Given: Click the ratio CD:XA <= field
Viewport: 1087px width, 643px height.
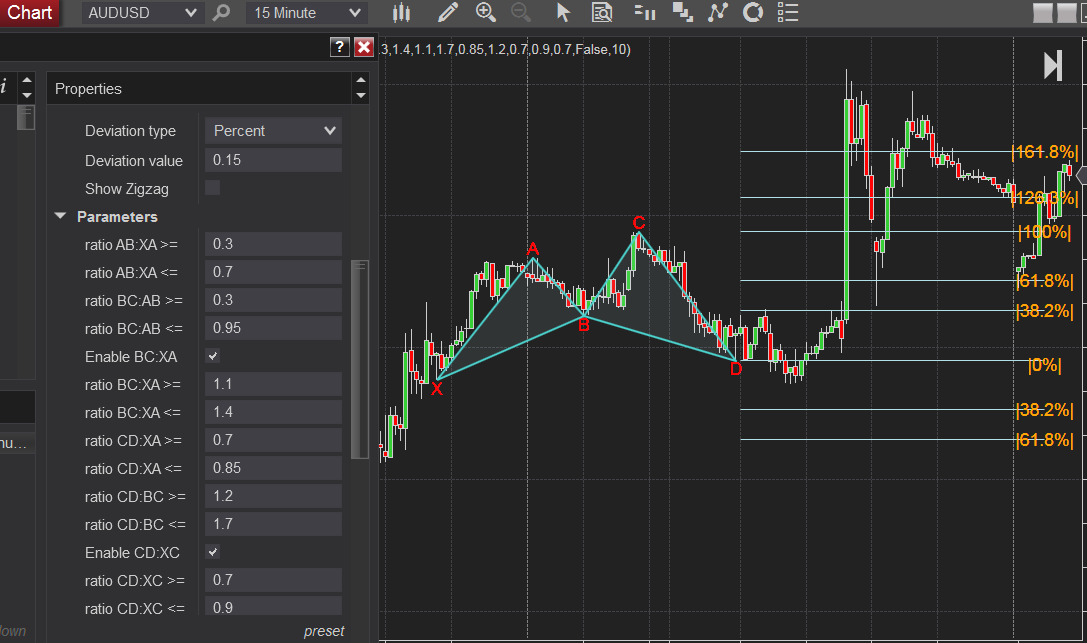Looking at the screenshot, I should pyautogui.click(x=273, y=468).
